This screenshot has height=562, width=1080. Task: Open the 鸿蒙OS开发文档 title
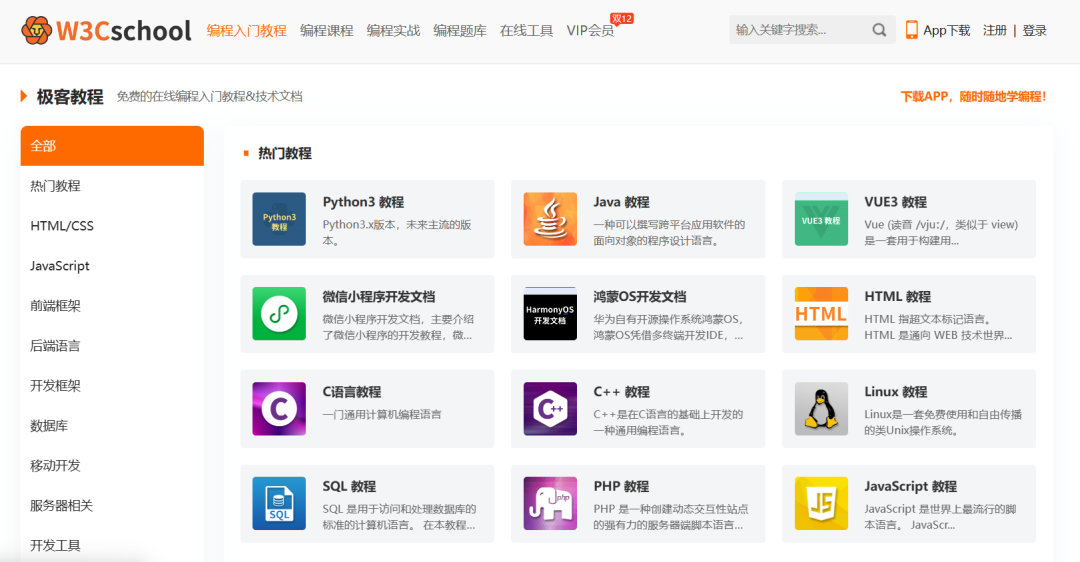tap(640, 297)
